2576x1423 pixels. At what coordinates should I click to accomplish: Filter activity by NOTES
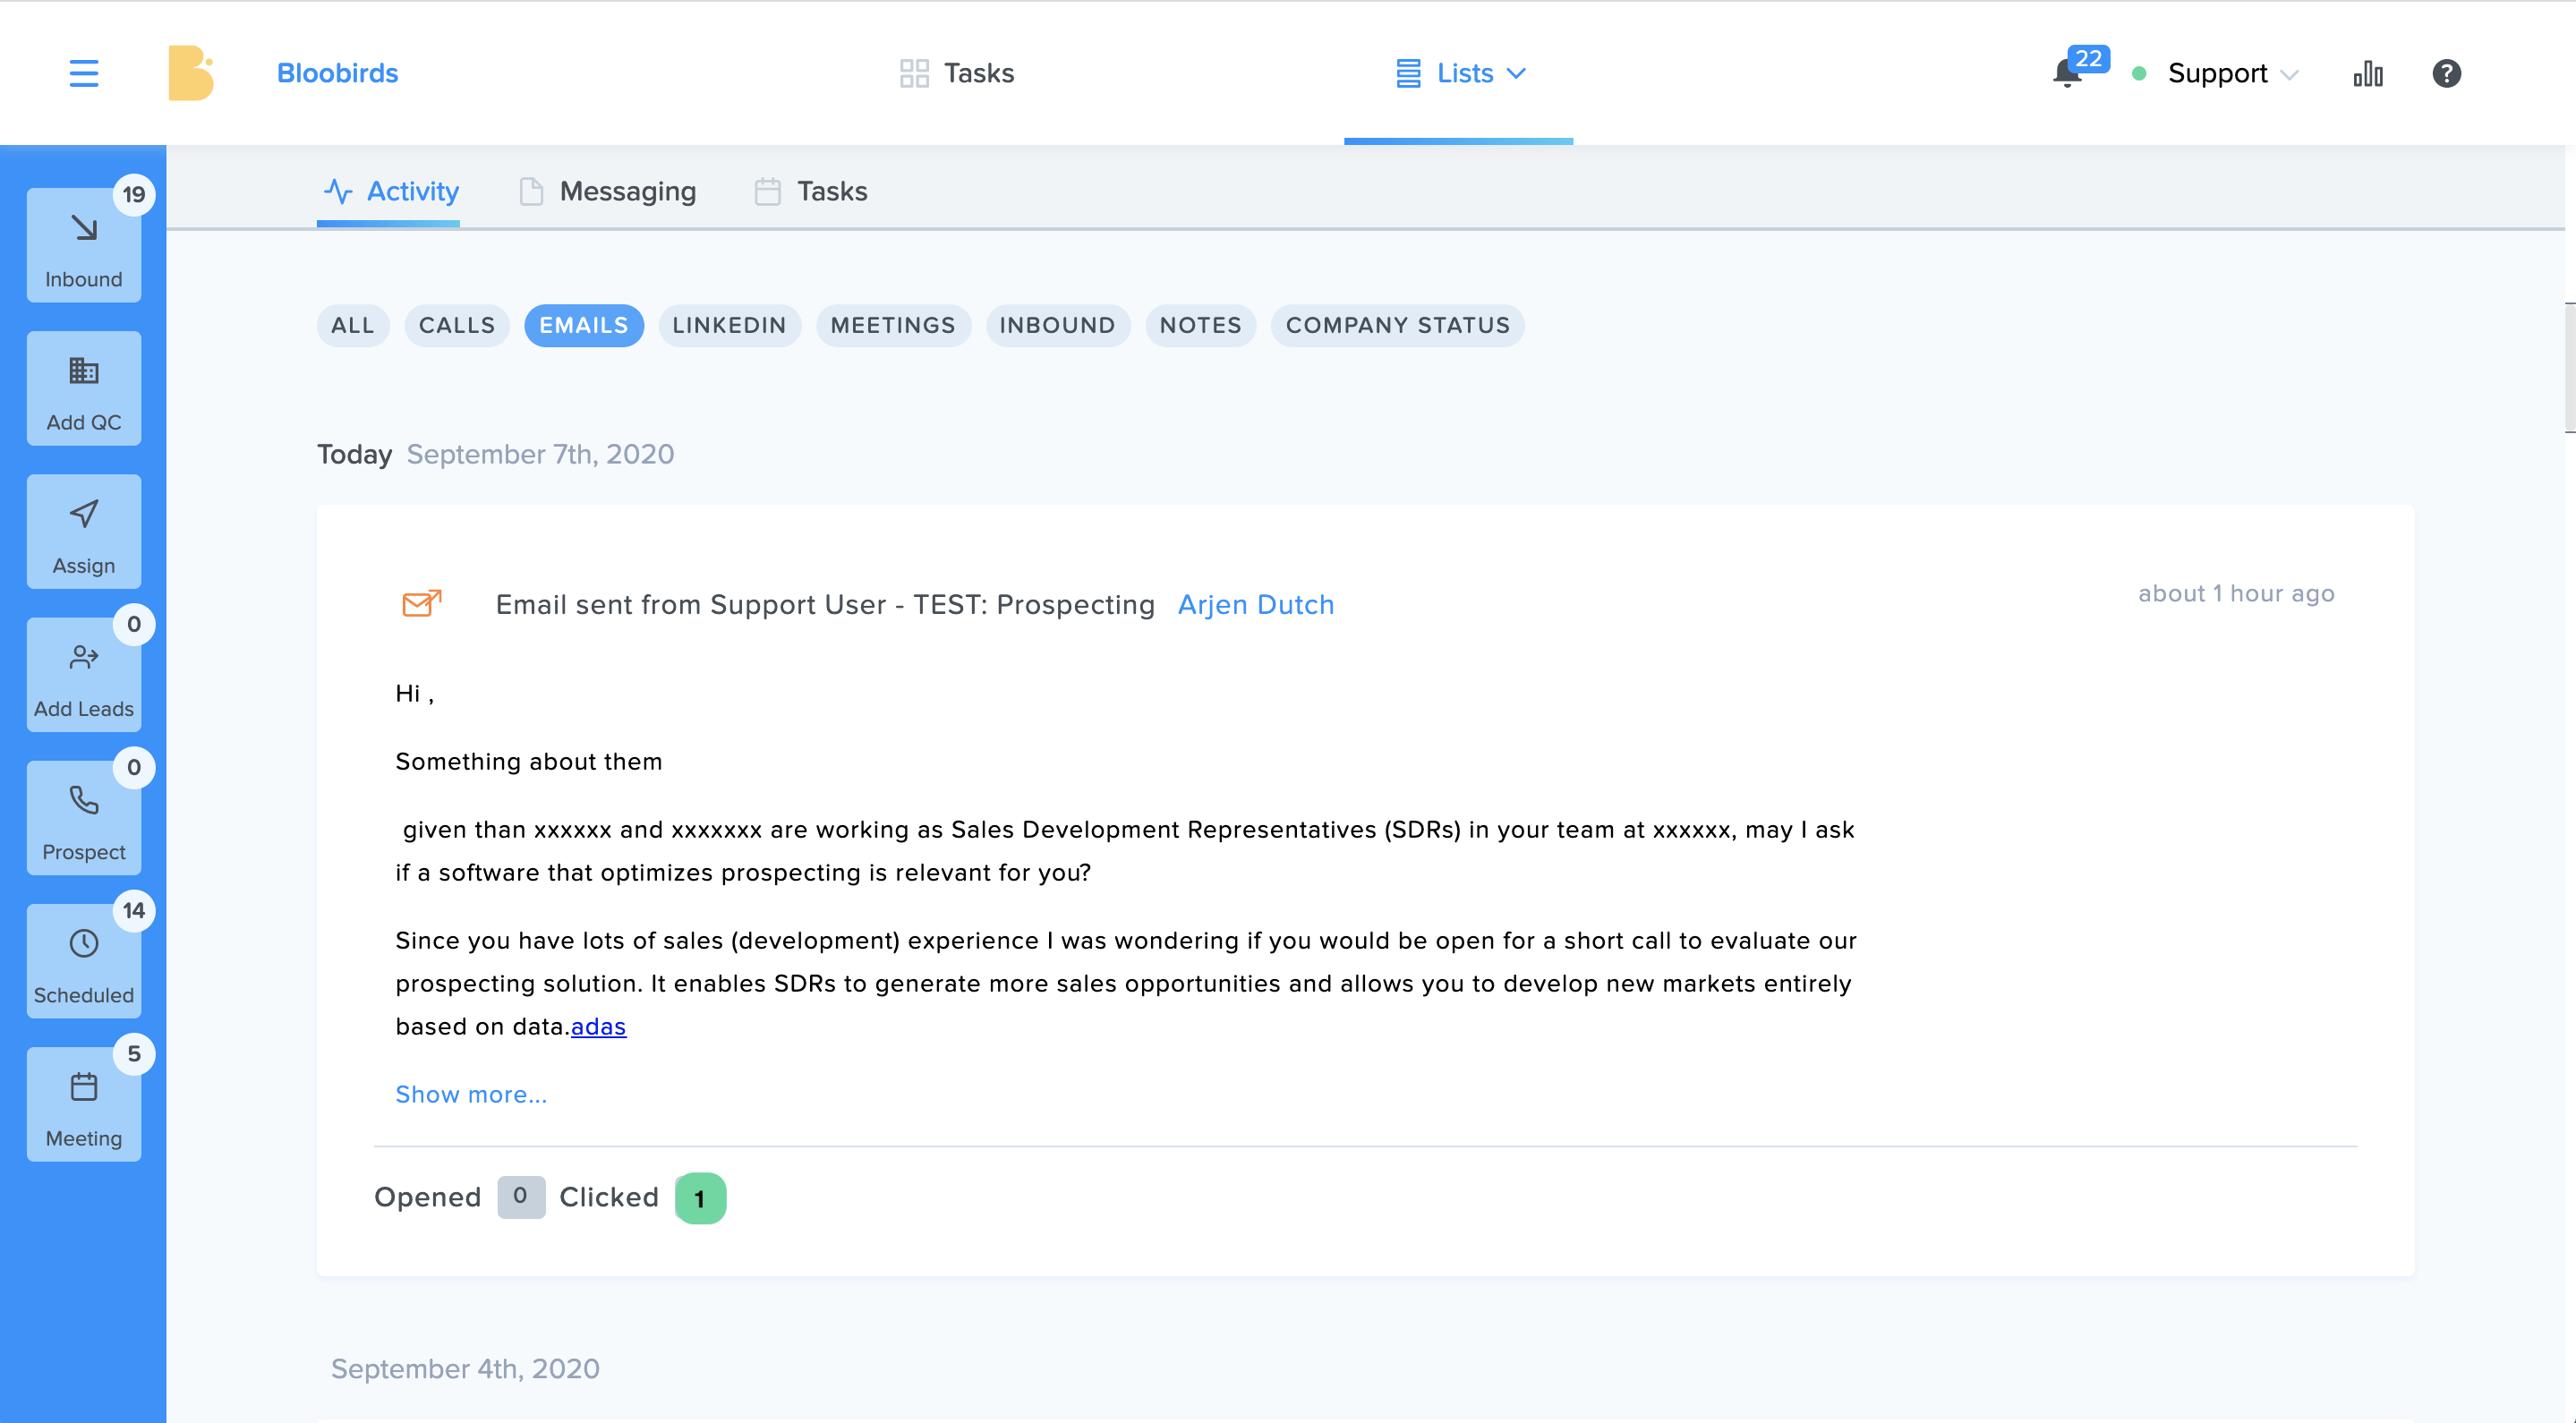[x=1200, y=325]
